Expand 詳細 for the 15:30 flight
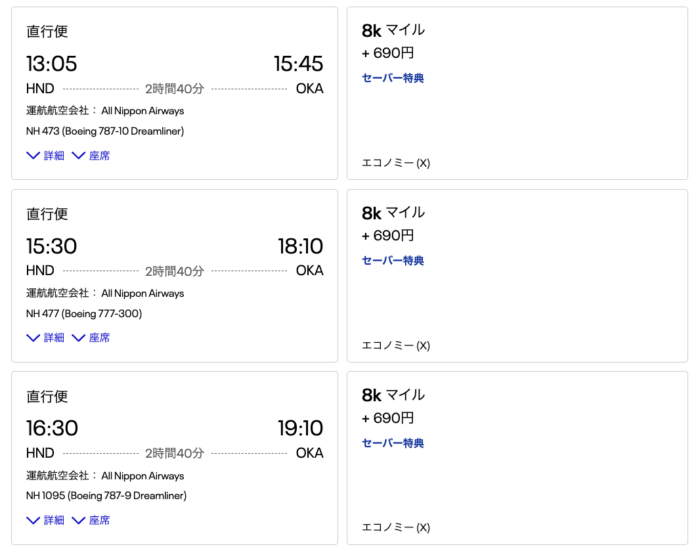700x549 pixels. [x=46, y=338]
